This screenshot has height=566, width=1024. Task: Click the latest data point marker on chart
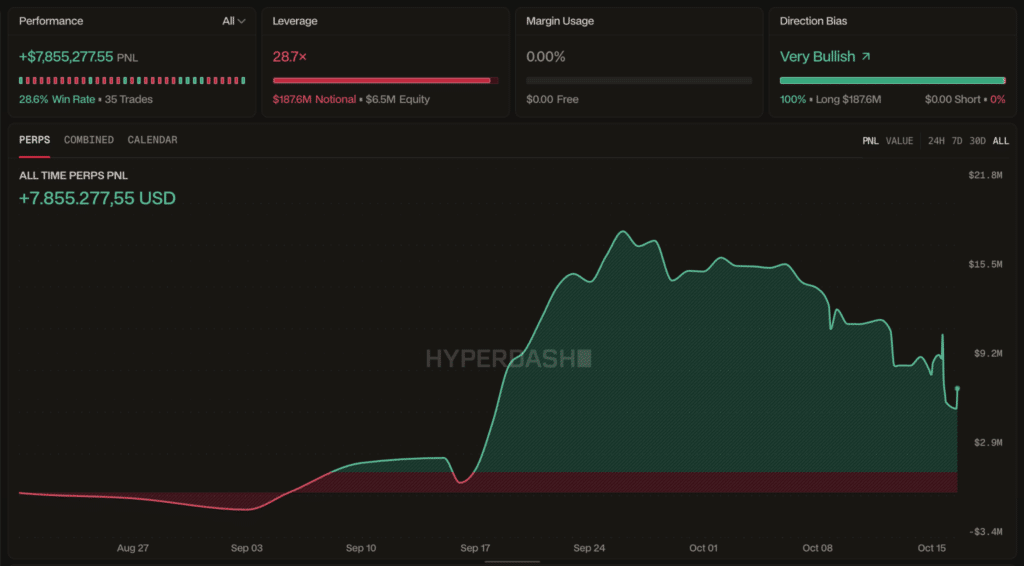click(957, 388)
